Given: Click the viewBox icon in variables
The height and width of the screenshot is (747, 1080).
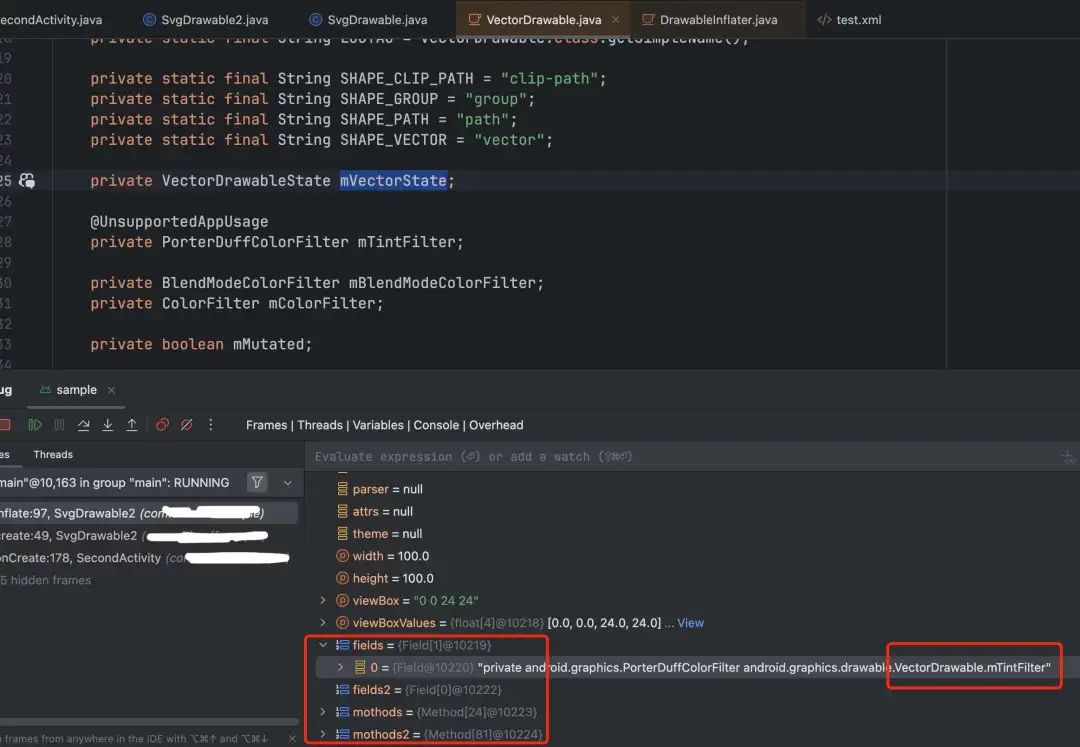Looking at the screenshot, I should [342, 600].
